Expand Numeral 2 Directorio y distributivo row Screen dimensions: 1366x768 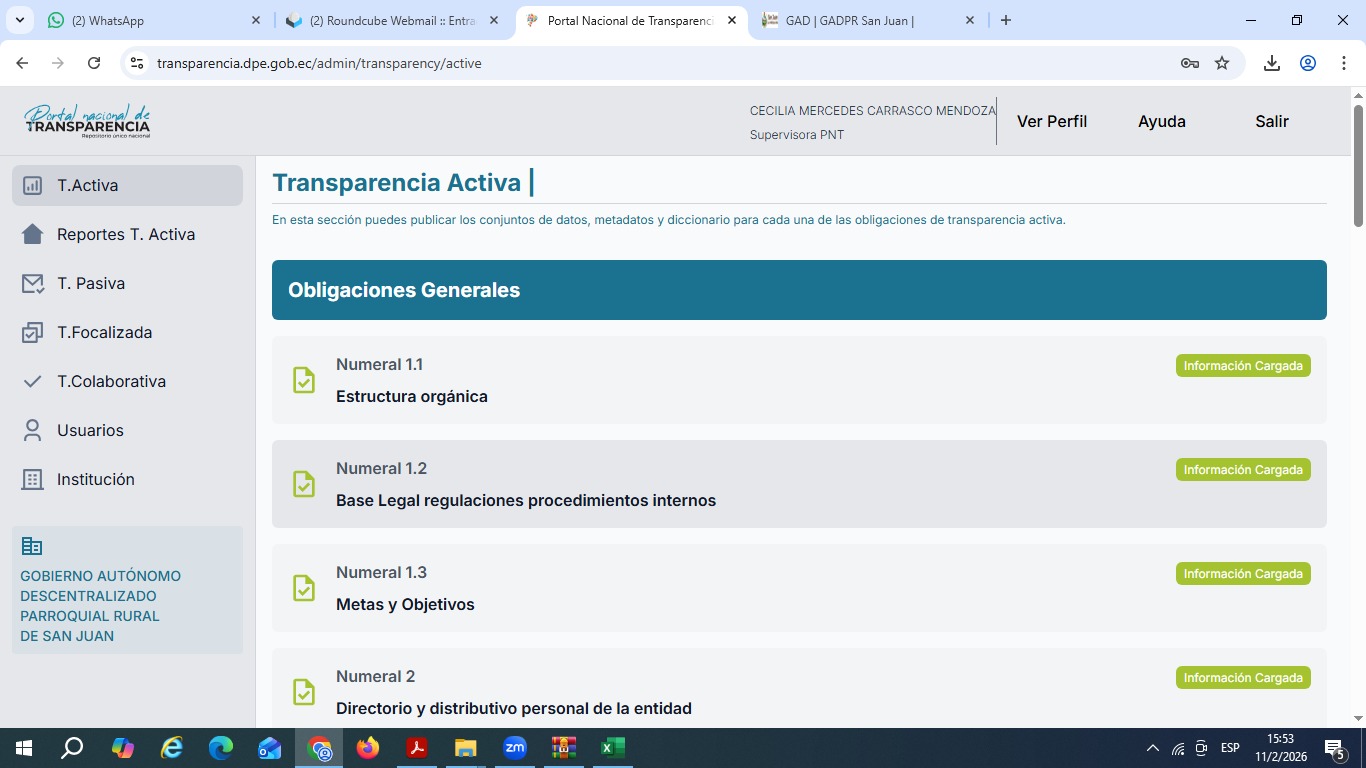pos(514,708)
